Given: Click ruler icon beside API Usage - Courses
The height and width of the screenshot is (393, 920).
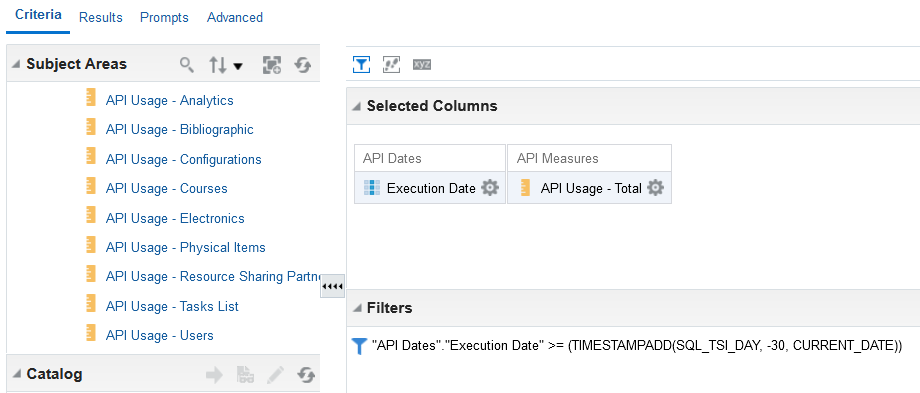Looking at the screenshot, I should point(90,186).
